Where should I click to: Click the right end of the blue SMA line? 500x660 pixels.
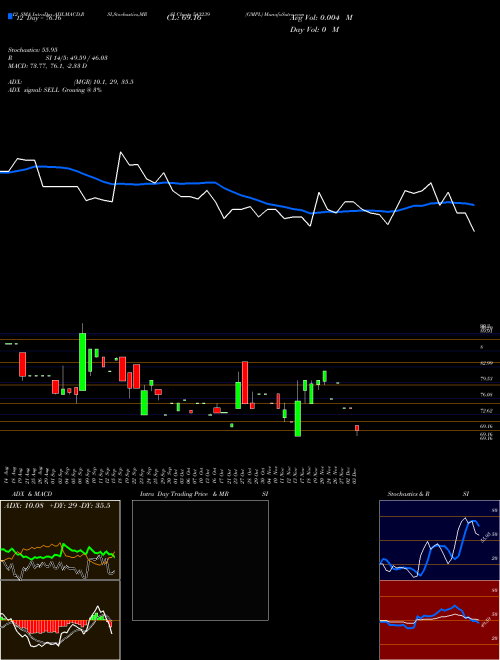tap(473, 205)
